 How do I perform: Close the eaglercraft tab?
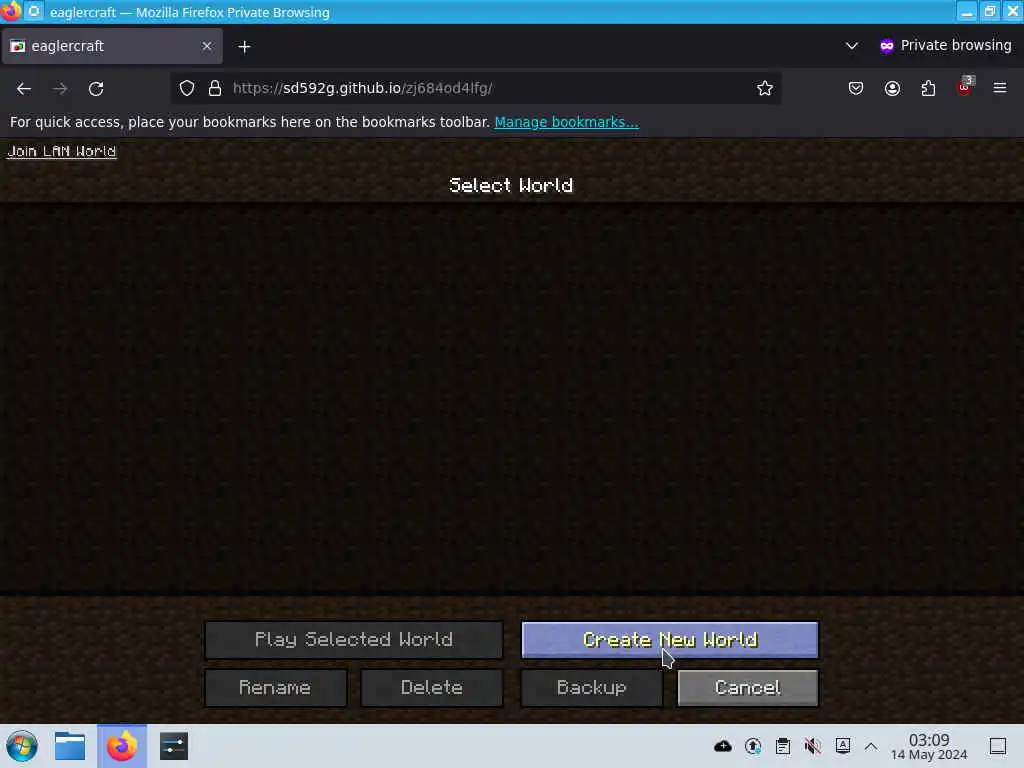tap(207, 46)
